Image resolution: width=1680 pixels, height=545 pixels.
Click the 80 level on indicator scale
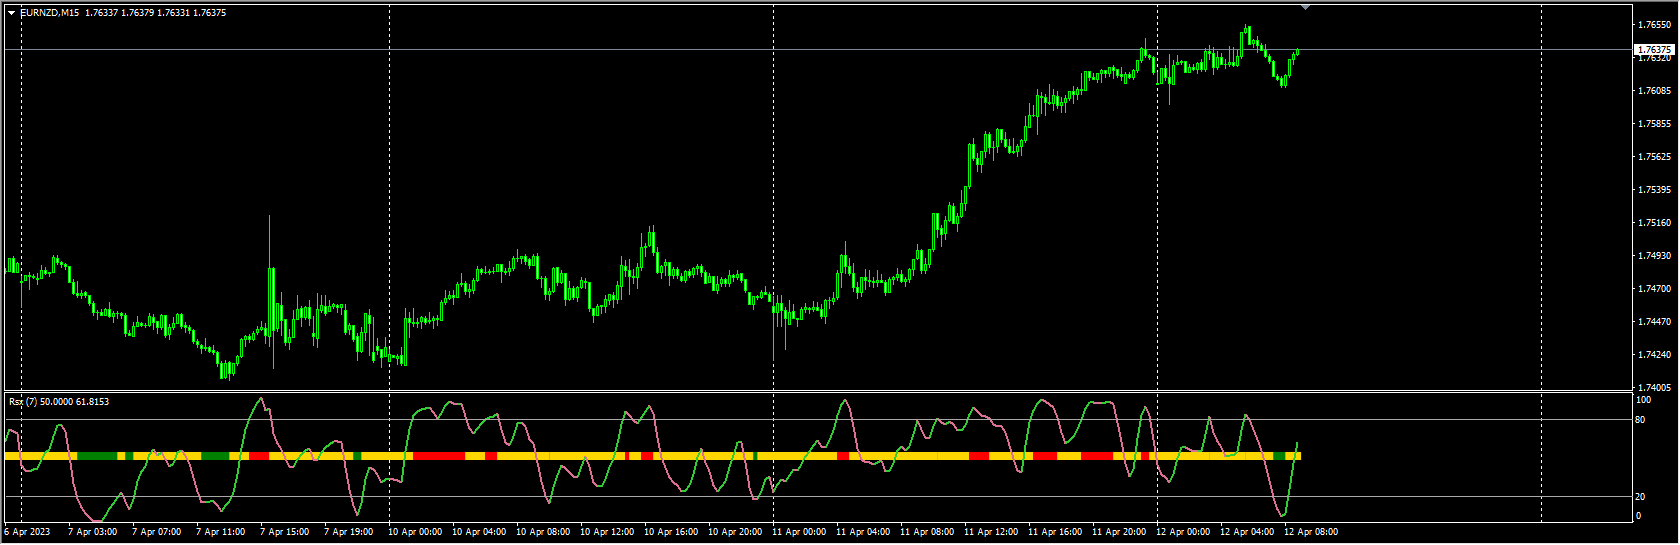(1640, 420)
